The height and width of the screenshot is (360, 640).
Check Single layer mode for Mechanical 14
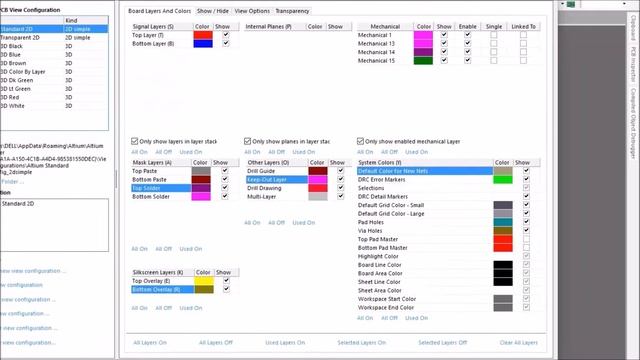493,52
